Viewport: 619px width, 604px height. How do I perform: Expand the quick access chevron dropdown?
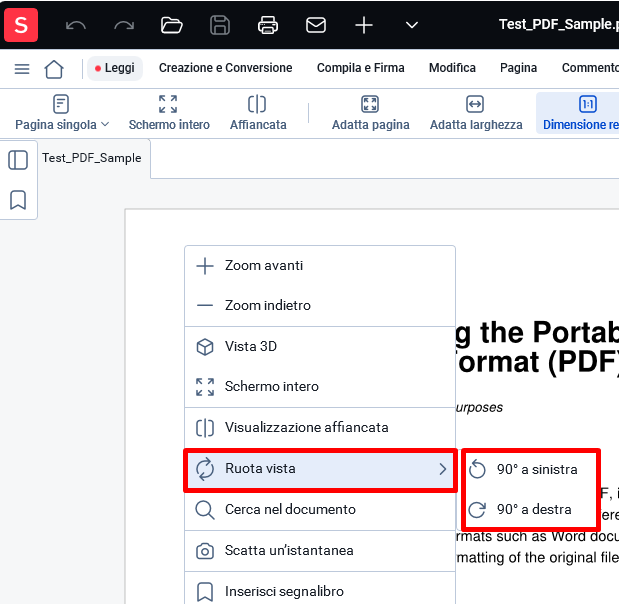pos(412,25)
